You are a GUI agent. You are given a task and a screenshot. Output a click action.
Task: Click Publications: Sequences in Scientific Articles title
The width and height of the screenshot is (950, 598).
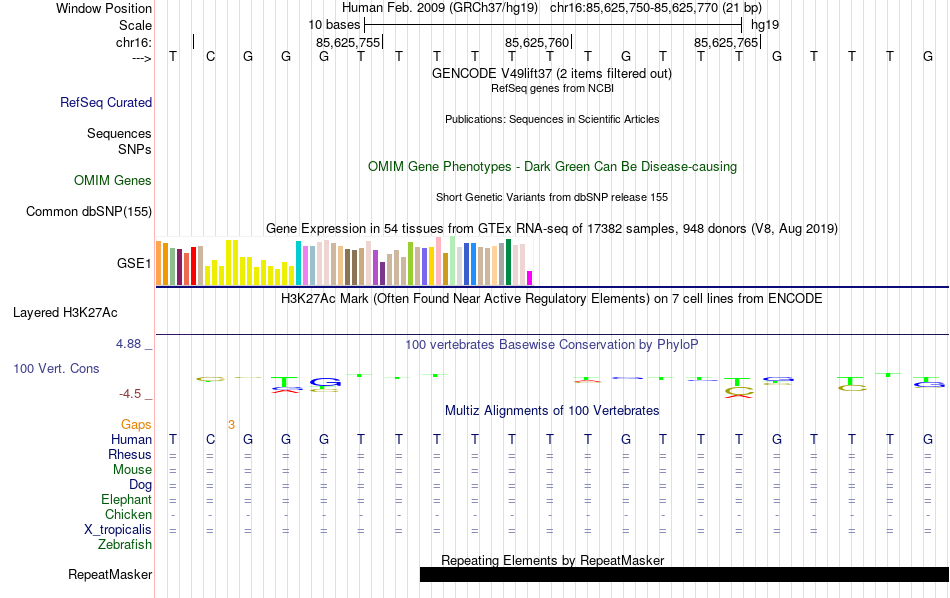552,119
